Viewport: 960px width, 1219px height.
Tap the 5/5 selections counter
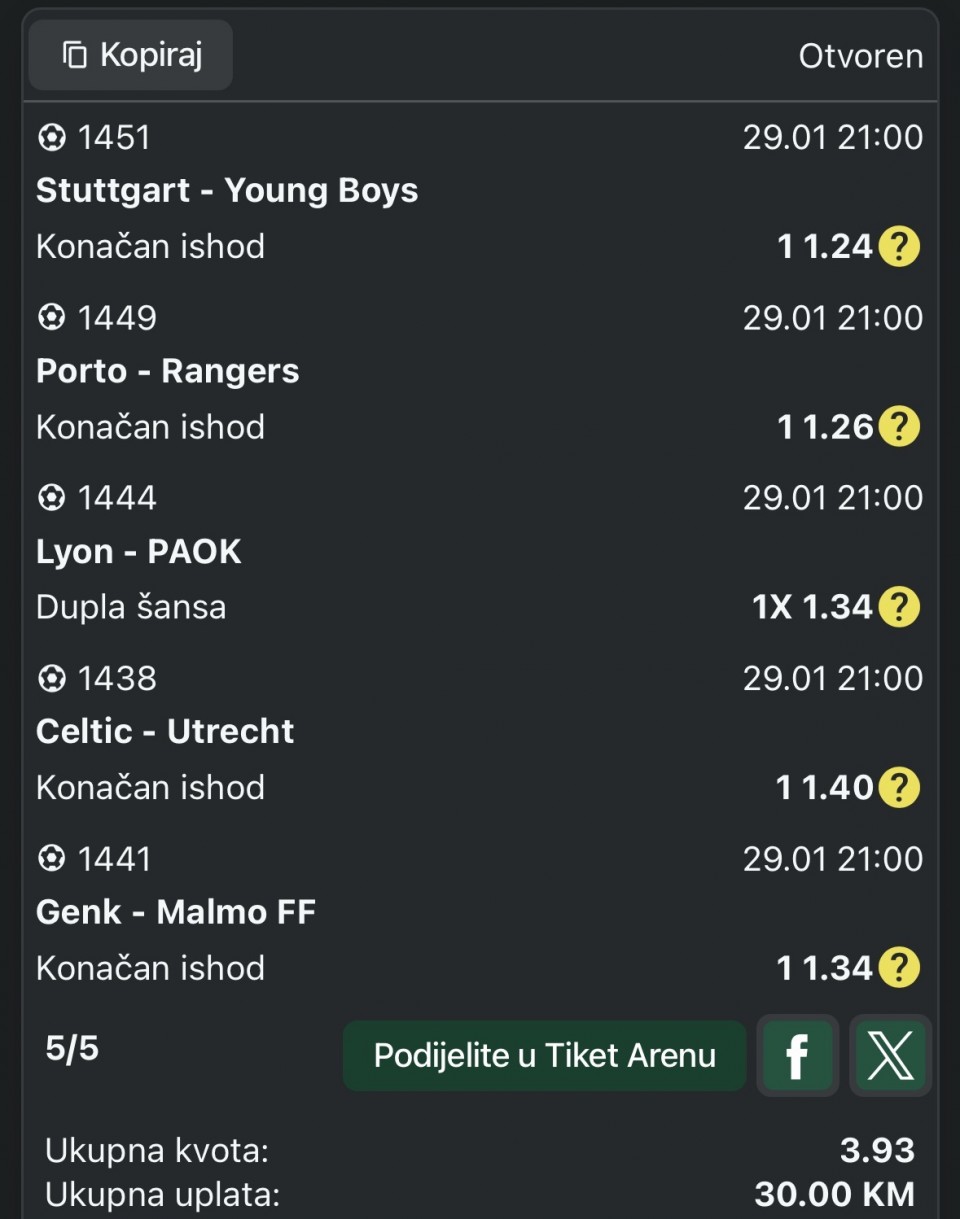pyautogui.click(x=72, y=1049)
